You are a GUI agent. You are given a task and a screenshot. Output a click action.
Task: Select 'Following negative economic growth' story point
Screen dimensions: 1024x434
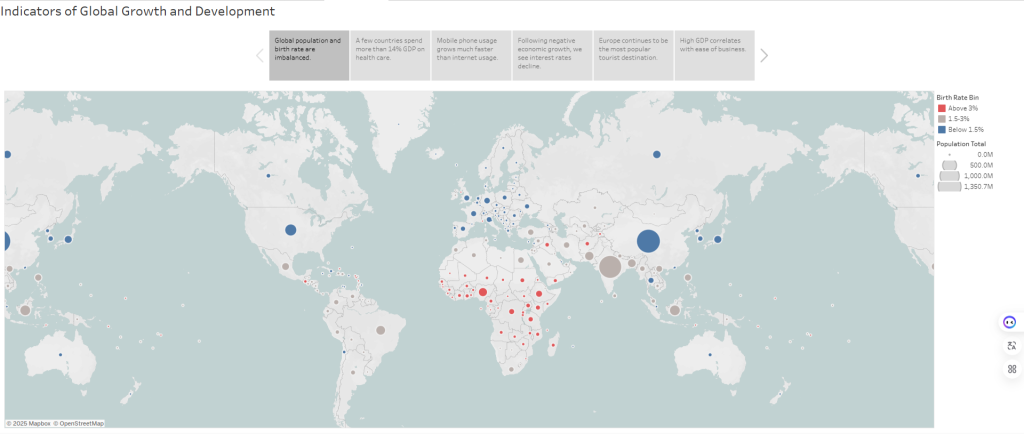tap(552, 55)
